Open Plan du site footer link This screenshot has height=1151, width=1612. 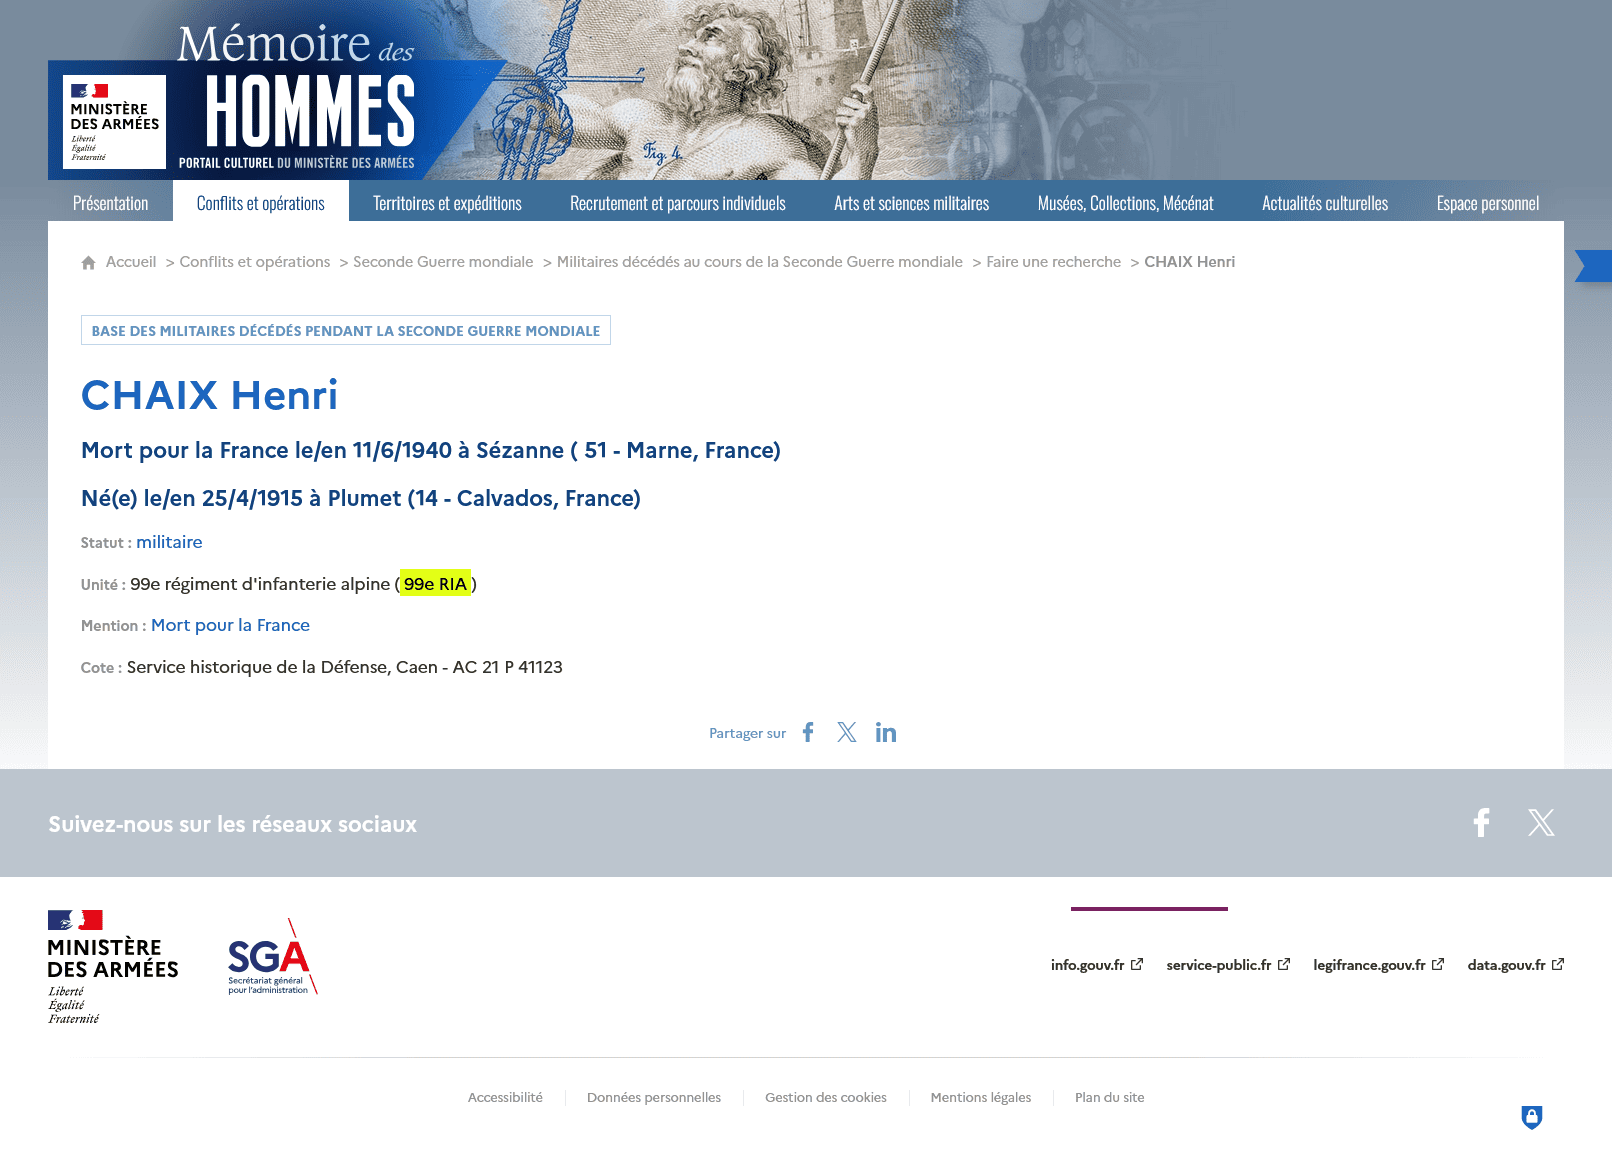pos(1110,1098)
